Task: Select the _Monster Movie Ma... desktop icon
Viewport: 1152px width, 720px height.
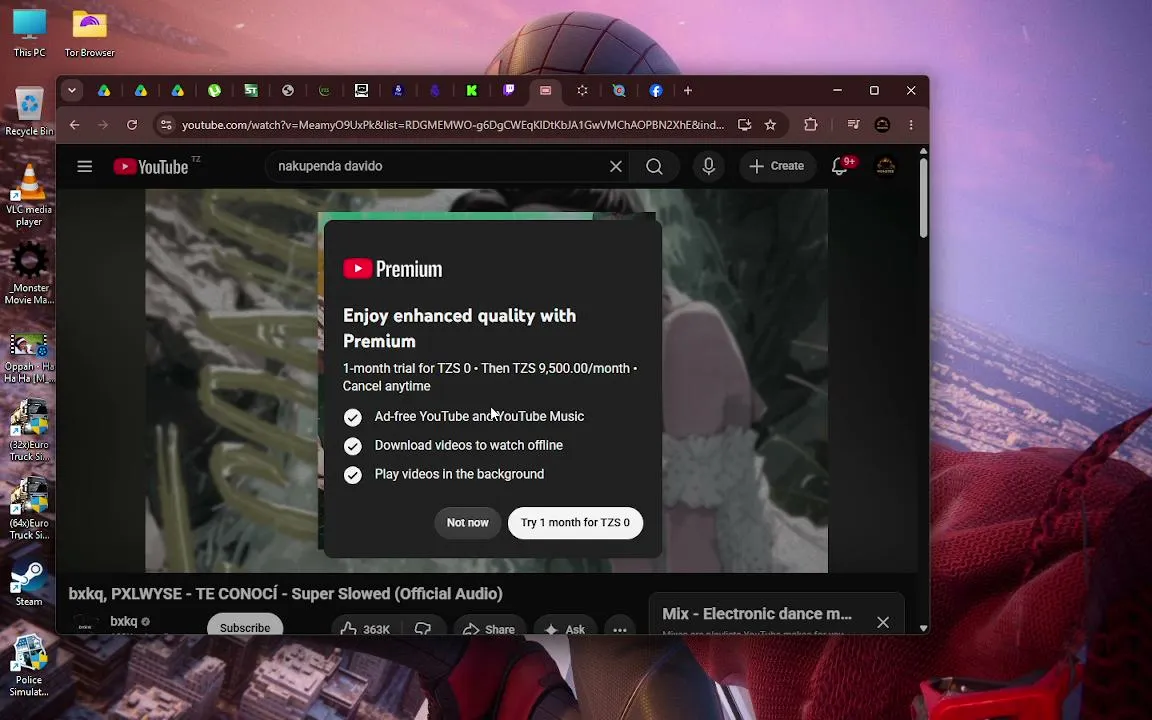Action: [x=29, y=273]
